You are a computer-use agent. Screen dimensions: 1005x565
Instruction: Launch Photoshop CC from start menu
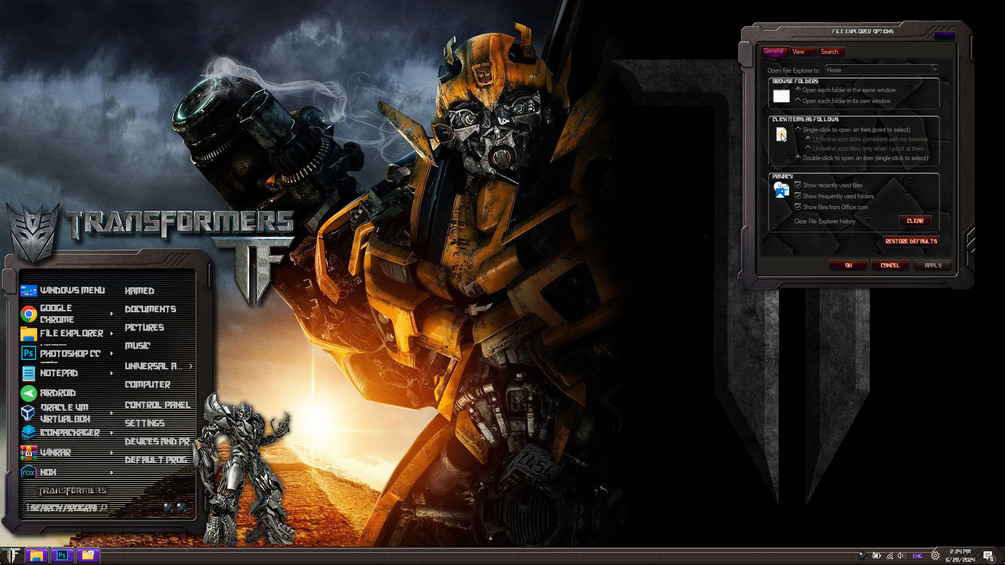[x=28, y=353]
